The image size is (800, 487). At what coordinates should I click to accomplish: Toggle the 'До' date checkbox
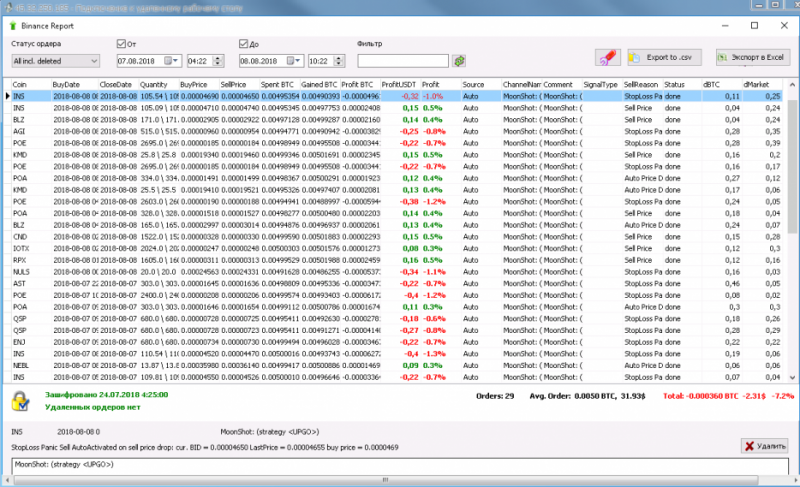pyautogui.click(x=244, y=44)
